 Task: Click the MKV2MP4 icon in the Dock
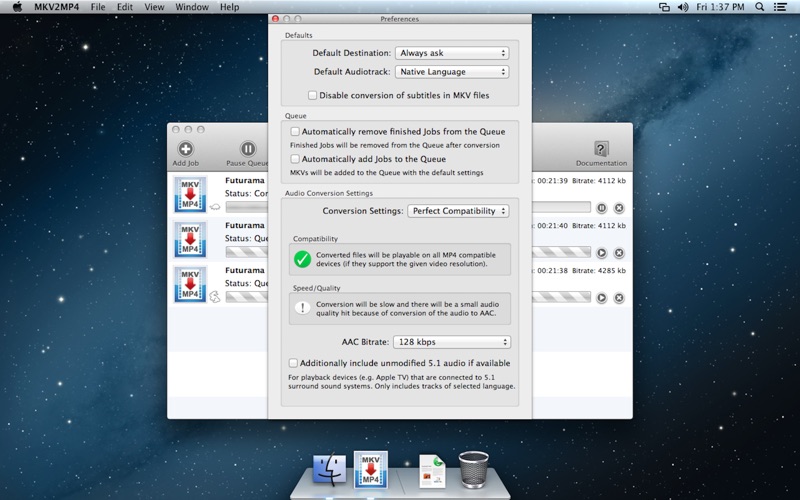[371, 470]
